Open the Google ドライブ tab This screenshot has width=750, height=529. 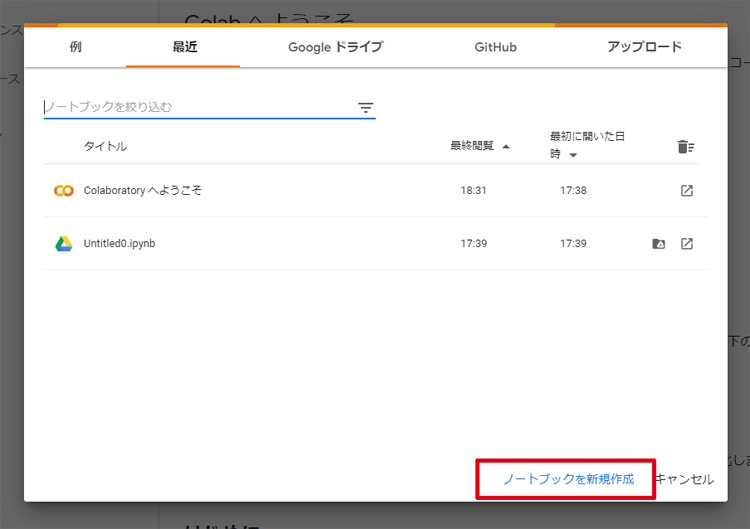click(335, 47)
